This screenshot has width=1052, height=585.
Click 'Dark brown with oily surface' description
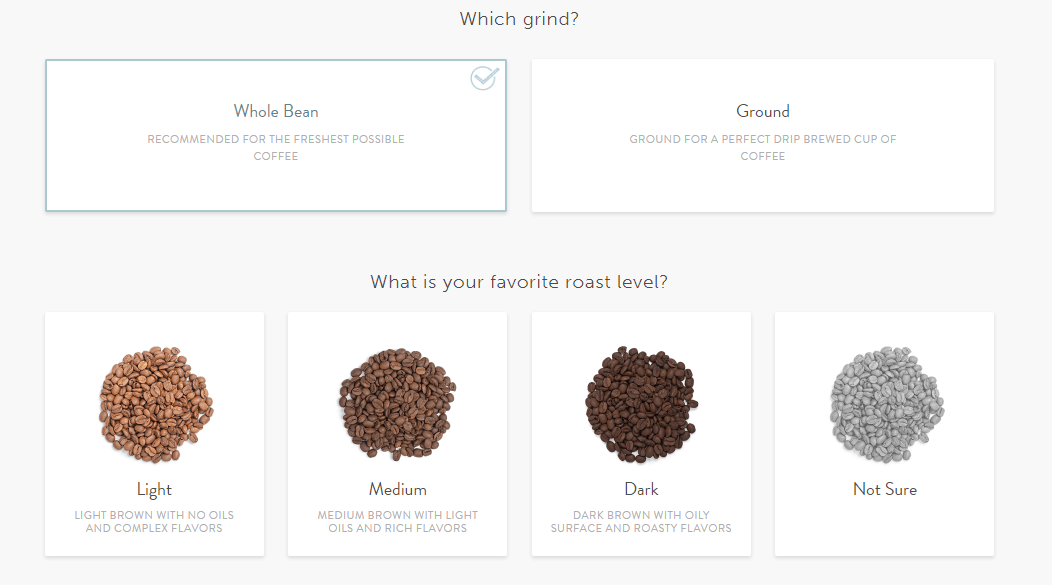click(641, 522)
